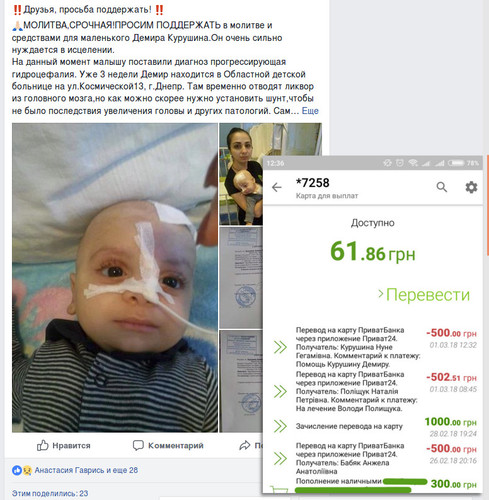Open the -502.51 грн transaction to Поліщук Наталія
Screen dimensions: 489x500
click(x=375, y=391)
